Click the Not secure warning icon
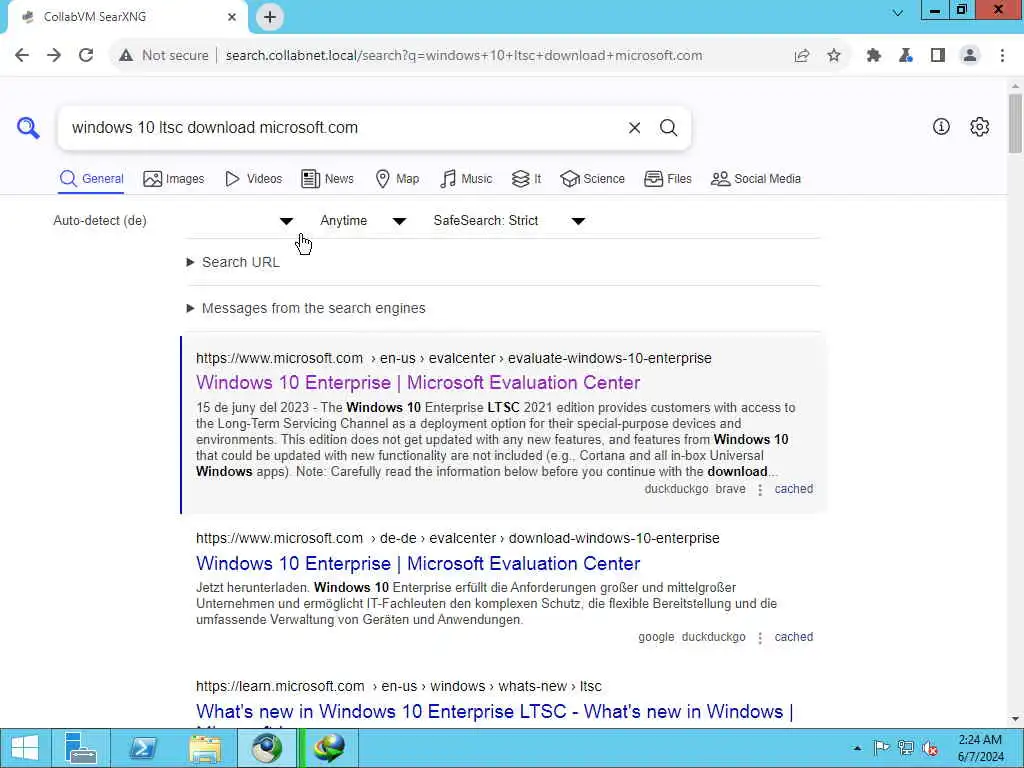The width and height of the screenshot is (1024, 768). click(126, 56)
